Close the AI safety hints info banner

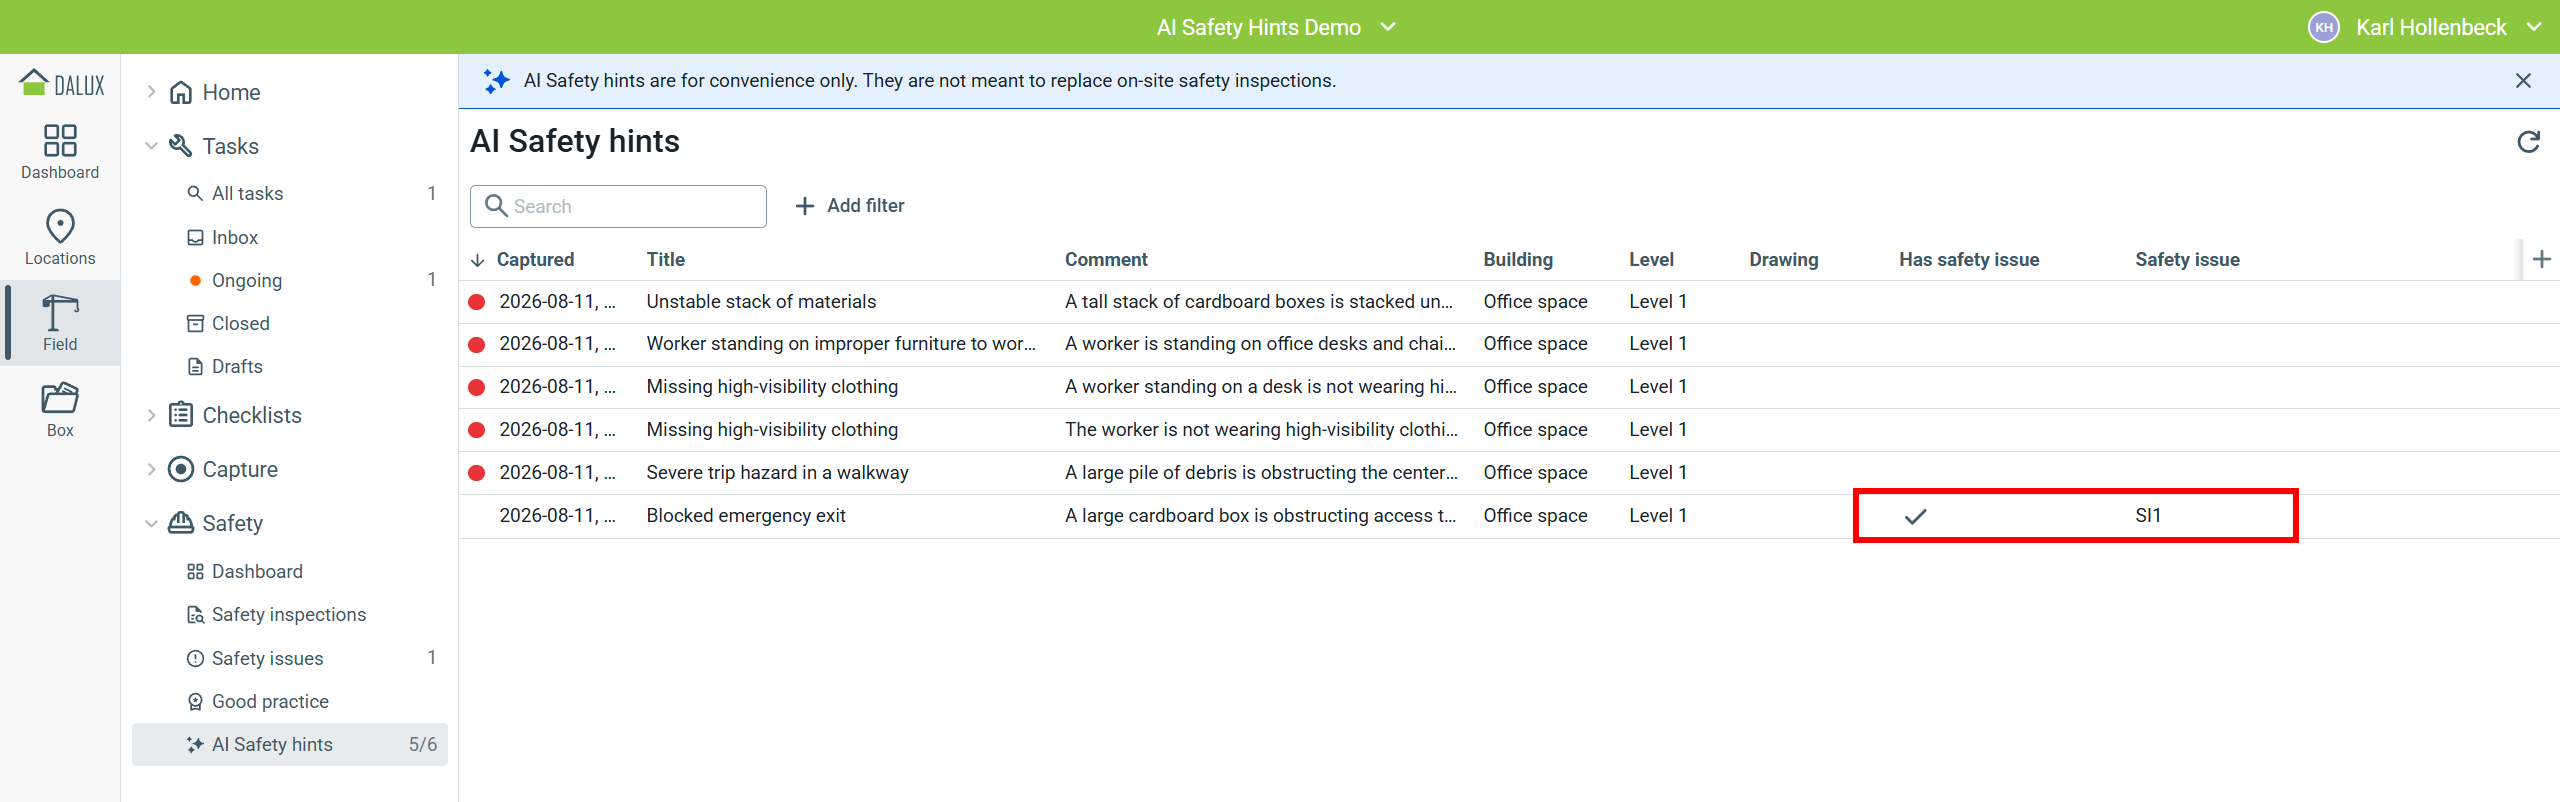coord(2523,81)
